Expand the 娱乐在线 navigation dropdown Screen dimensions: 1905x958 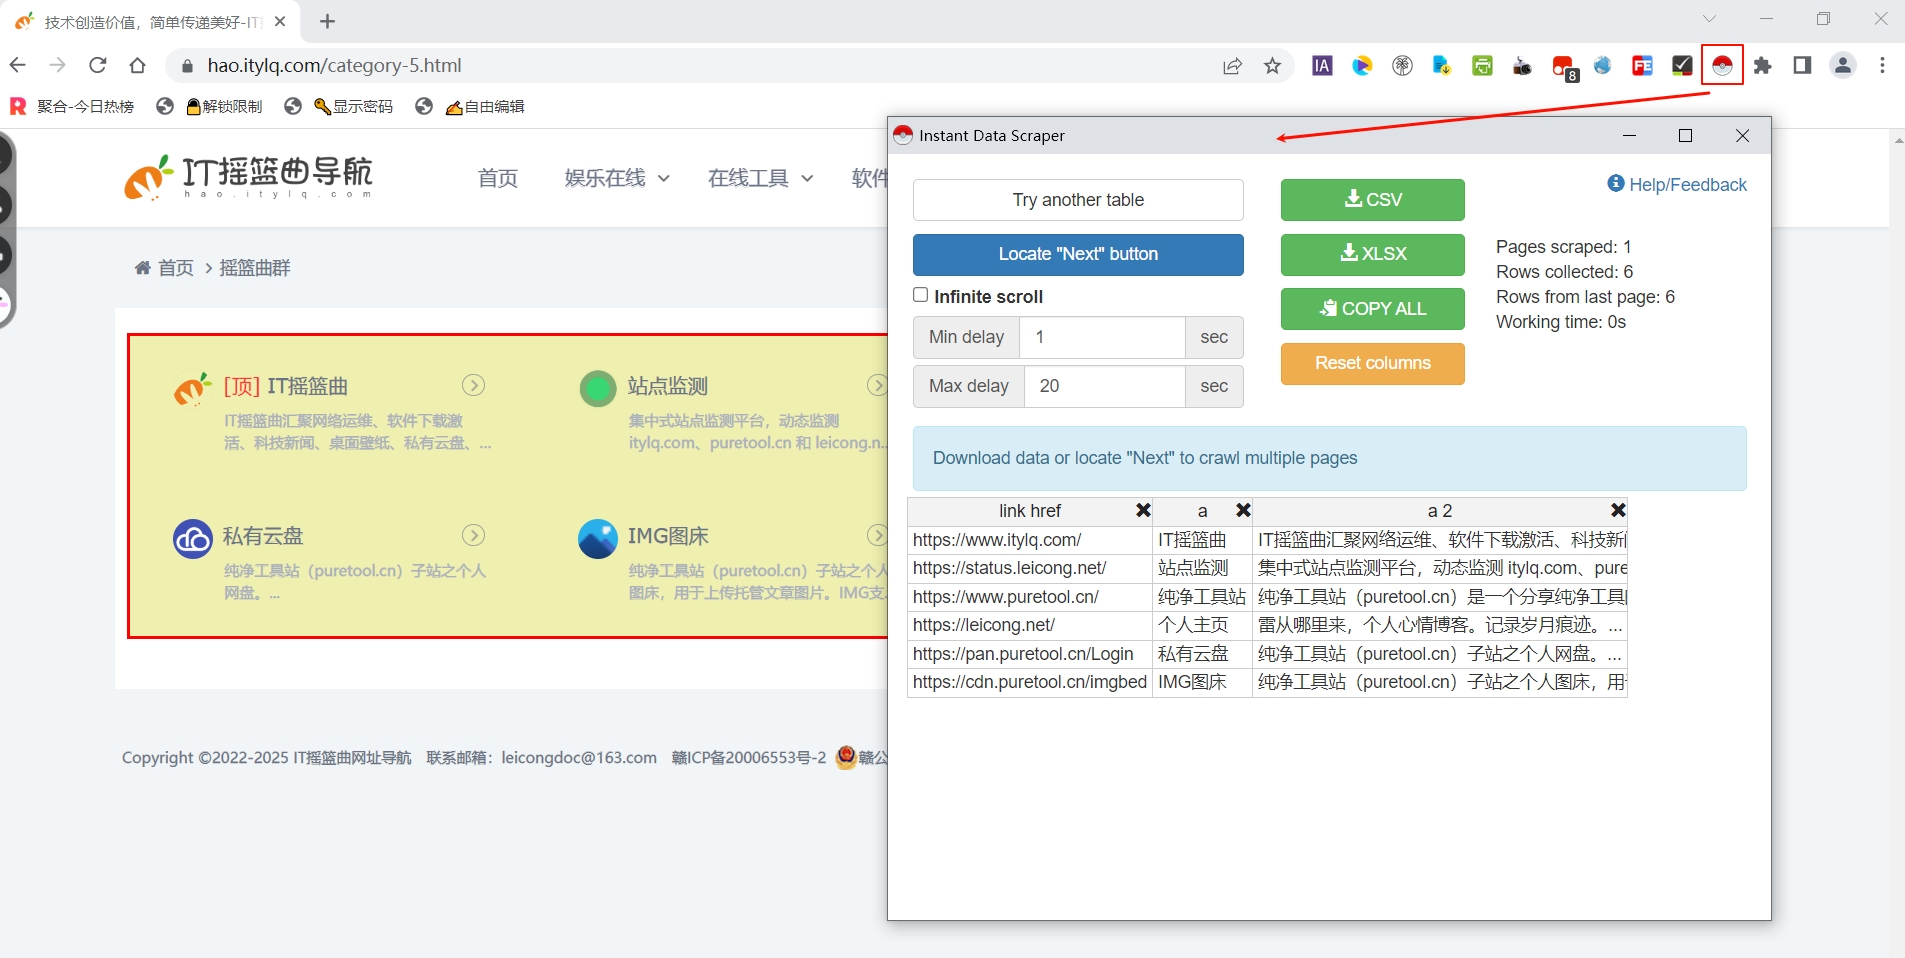(x=616, y=177)
